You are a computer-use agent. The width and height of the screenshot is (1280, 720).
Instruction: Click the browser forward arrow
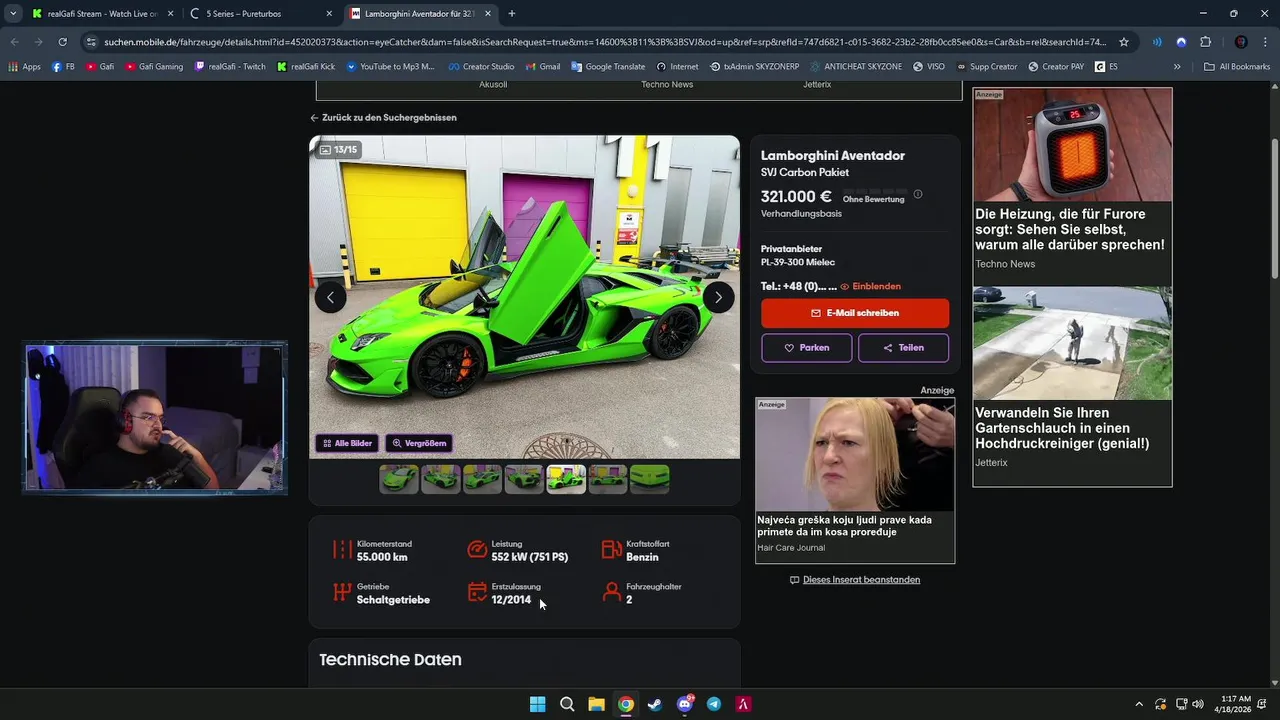(x=38, y=42)
